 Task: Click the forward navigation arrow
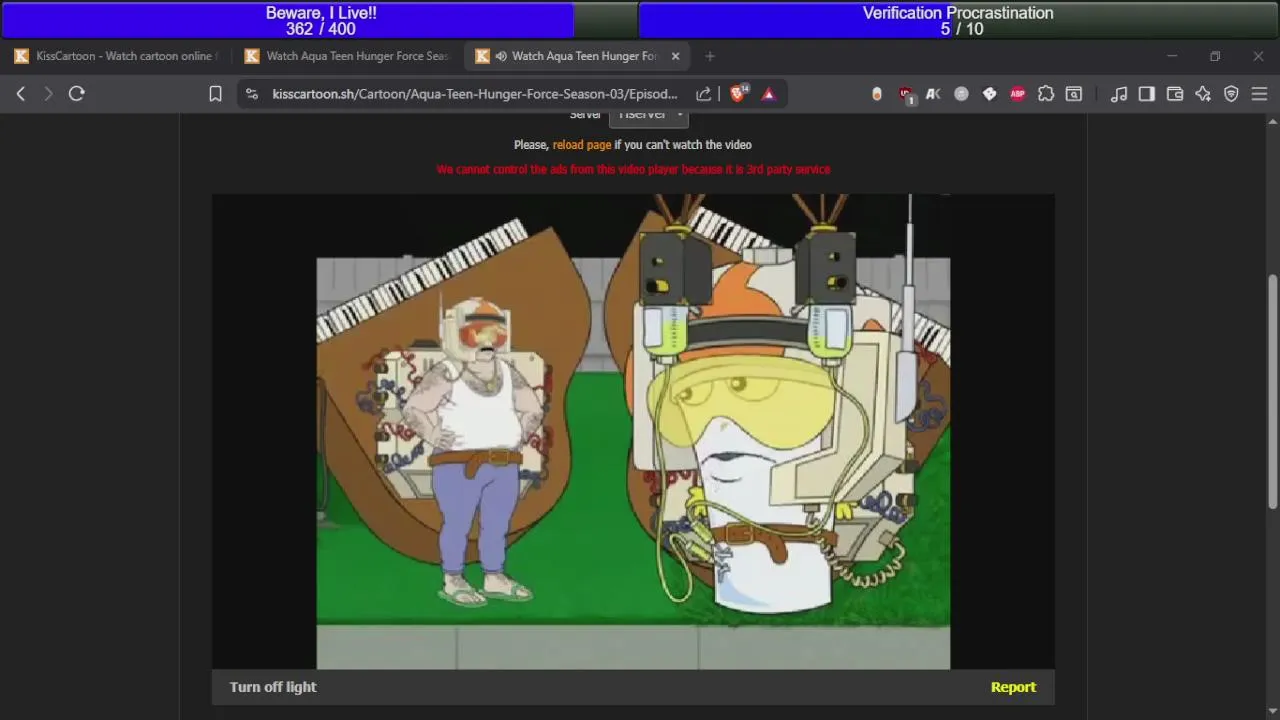48,93
